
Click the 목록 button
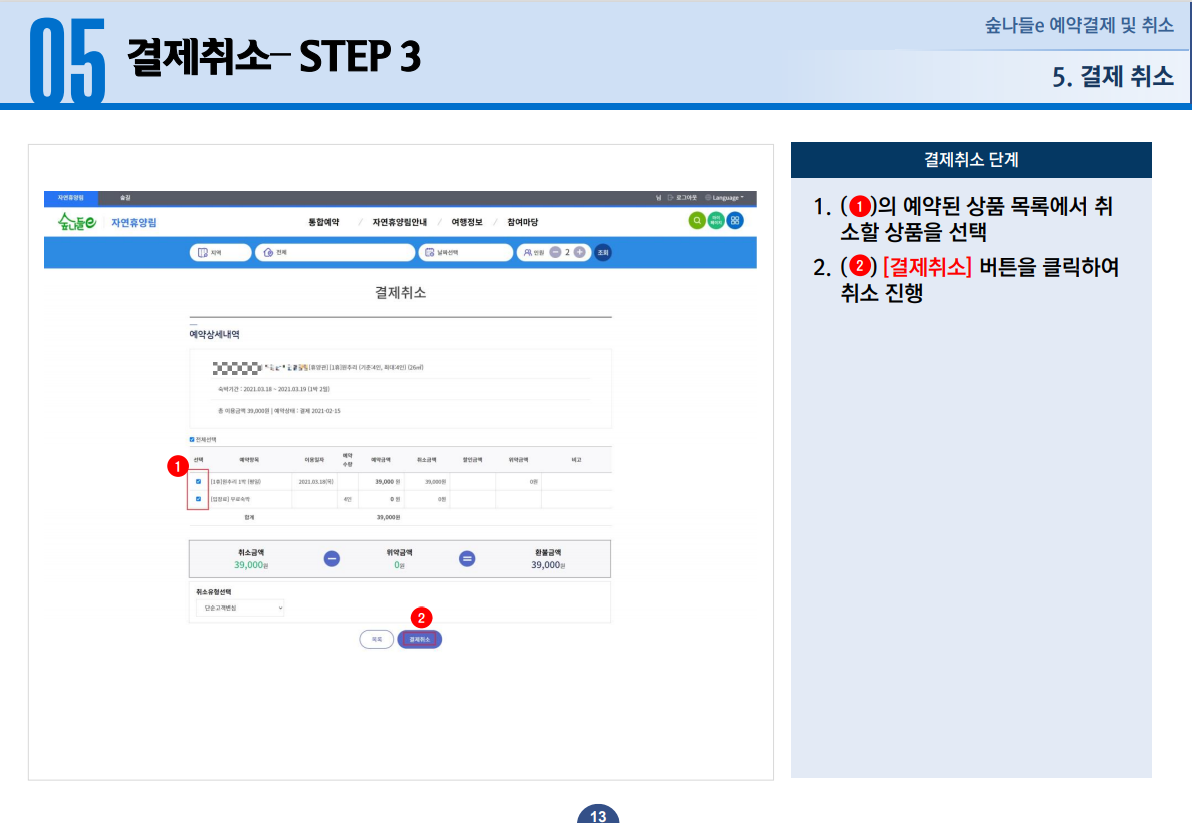(x=376, y=639)
